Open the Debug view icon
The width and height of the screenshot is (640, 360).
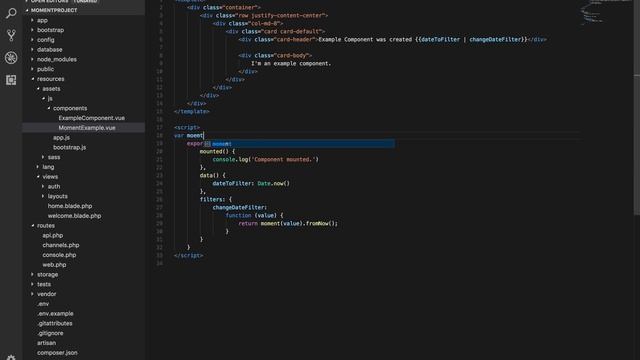point(11,58)
